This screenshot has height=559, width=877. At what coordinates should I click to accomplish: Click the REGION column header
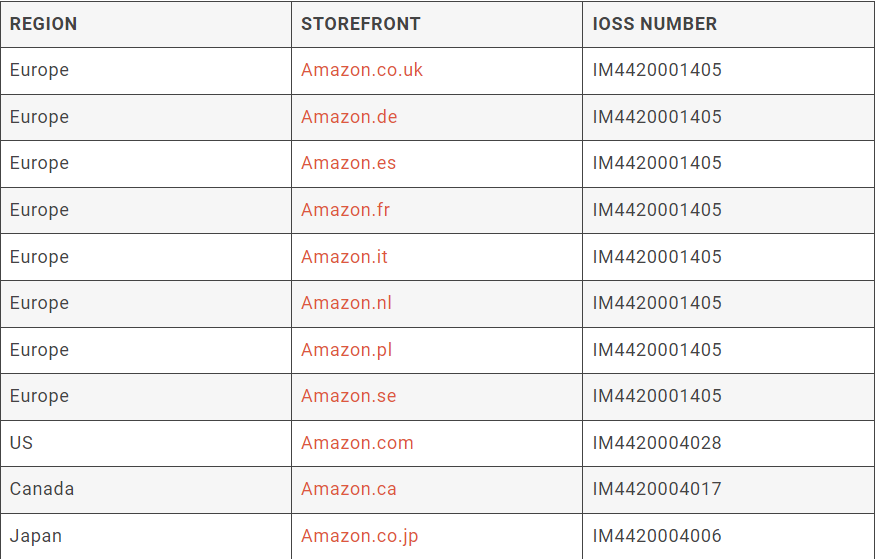[43, 24]
